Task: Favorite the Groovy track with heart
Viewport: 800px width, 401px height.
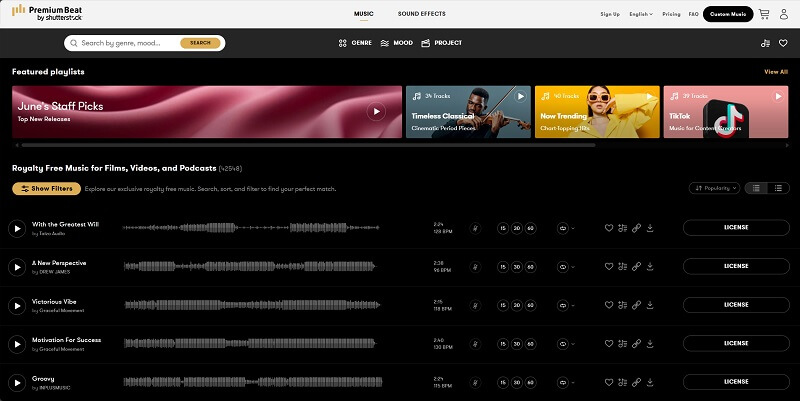Action: pos(609,382)
